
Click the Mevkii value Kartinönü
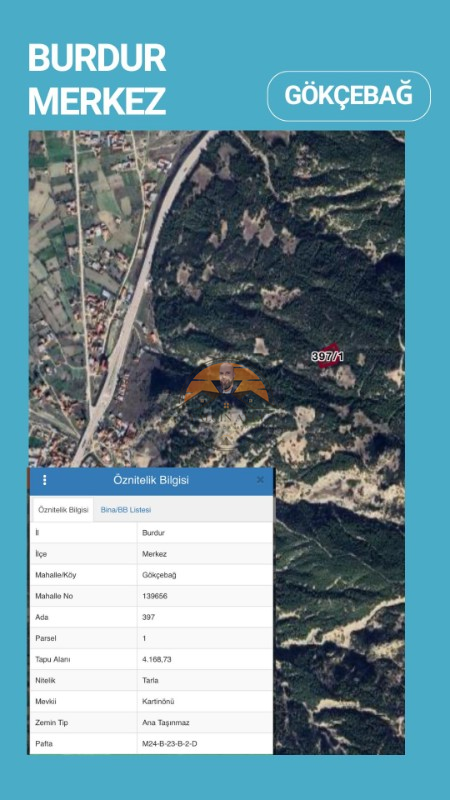click(x=158, y=702)
